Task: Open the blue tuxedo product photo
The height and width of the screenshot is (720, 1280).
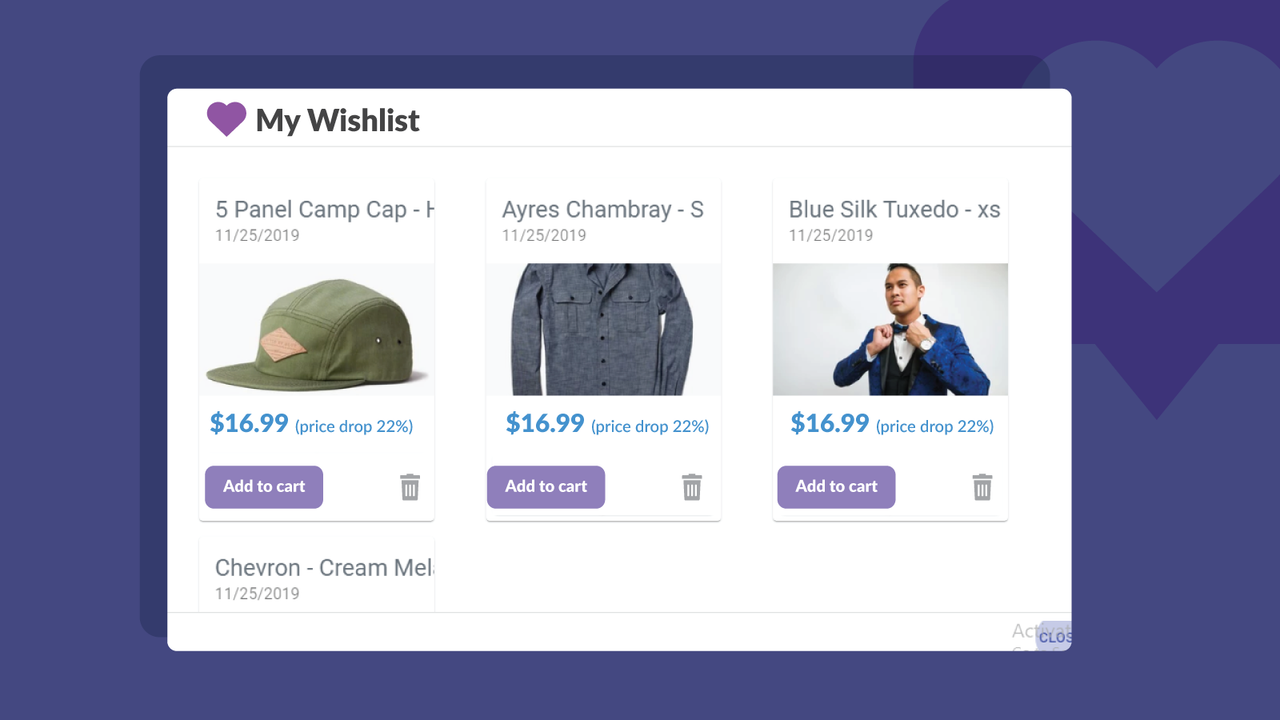Action: coord(890,329)
